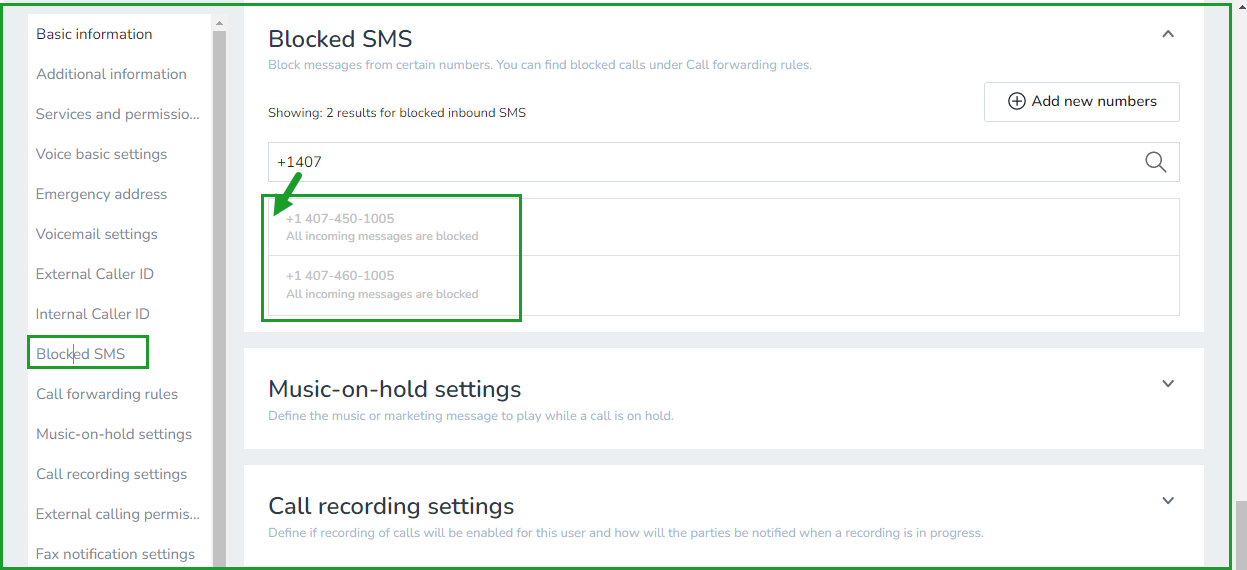
Task: Expand the Music-on-hold settings section
Action: 1167,384
